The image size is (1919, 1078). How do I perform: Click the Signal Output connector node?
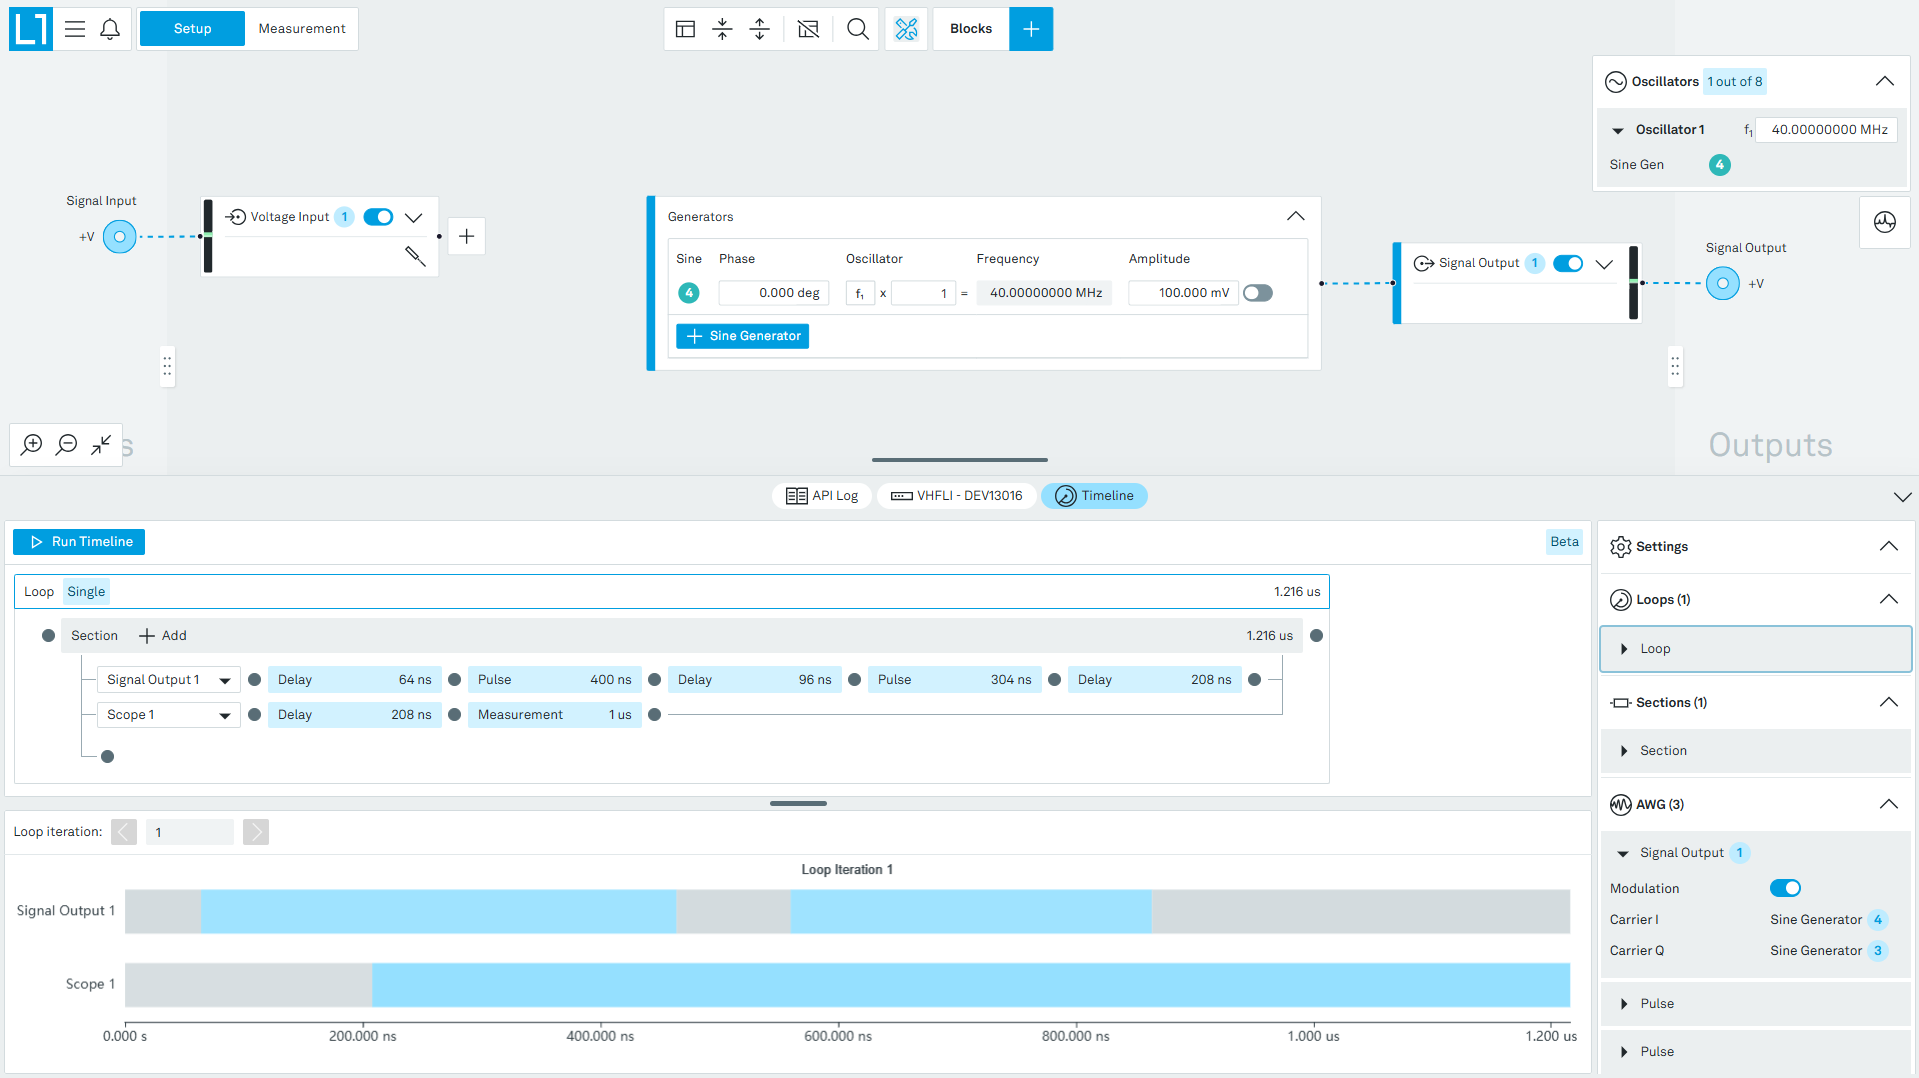coord(1722,284)
